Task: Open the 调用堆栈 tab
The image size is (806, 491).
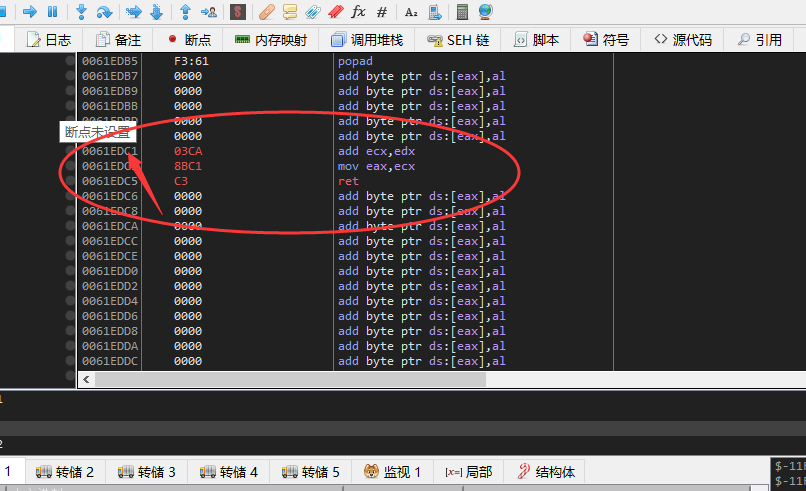Action: [367, 40]
